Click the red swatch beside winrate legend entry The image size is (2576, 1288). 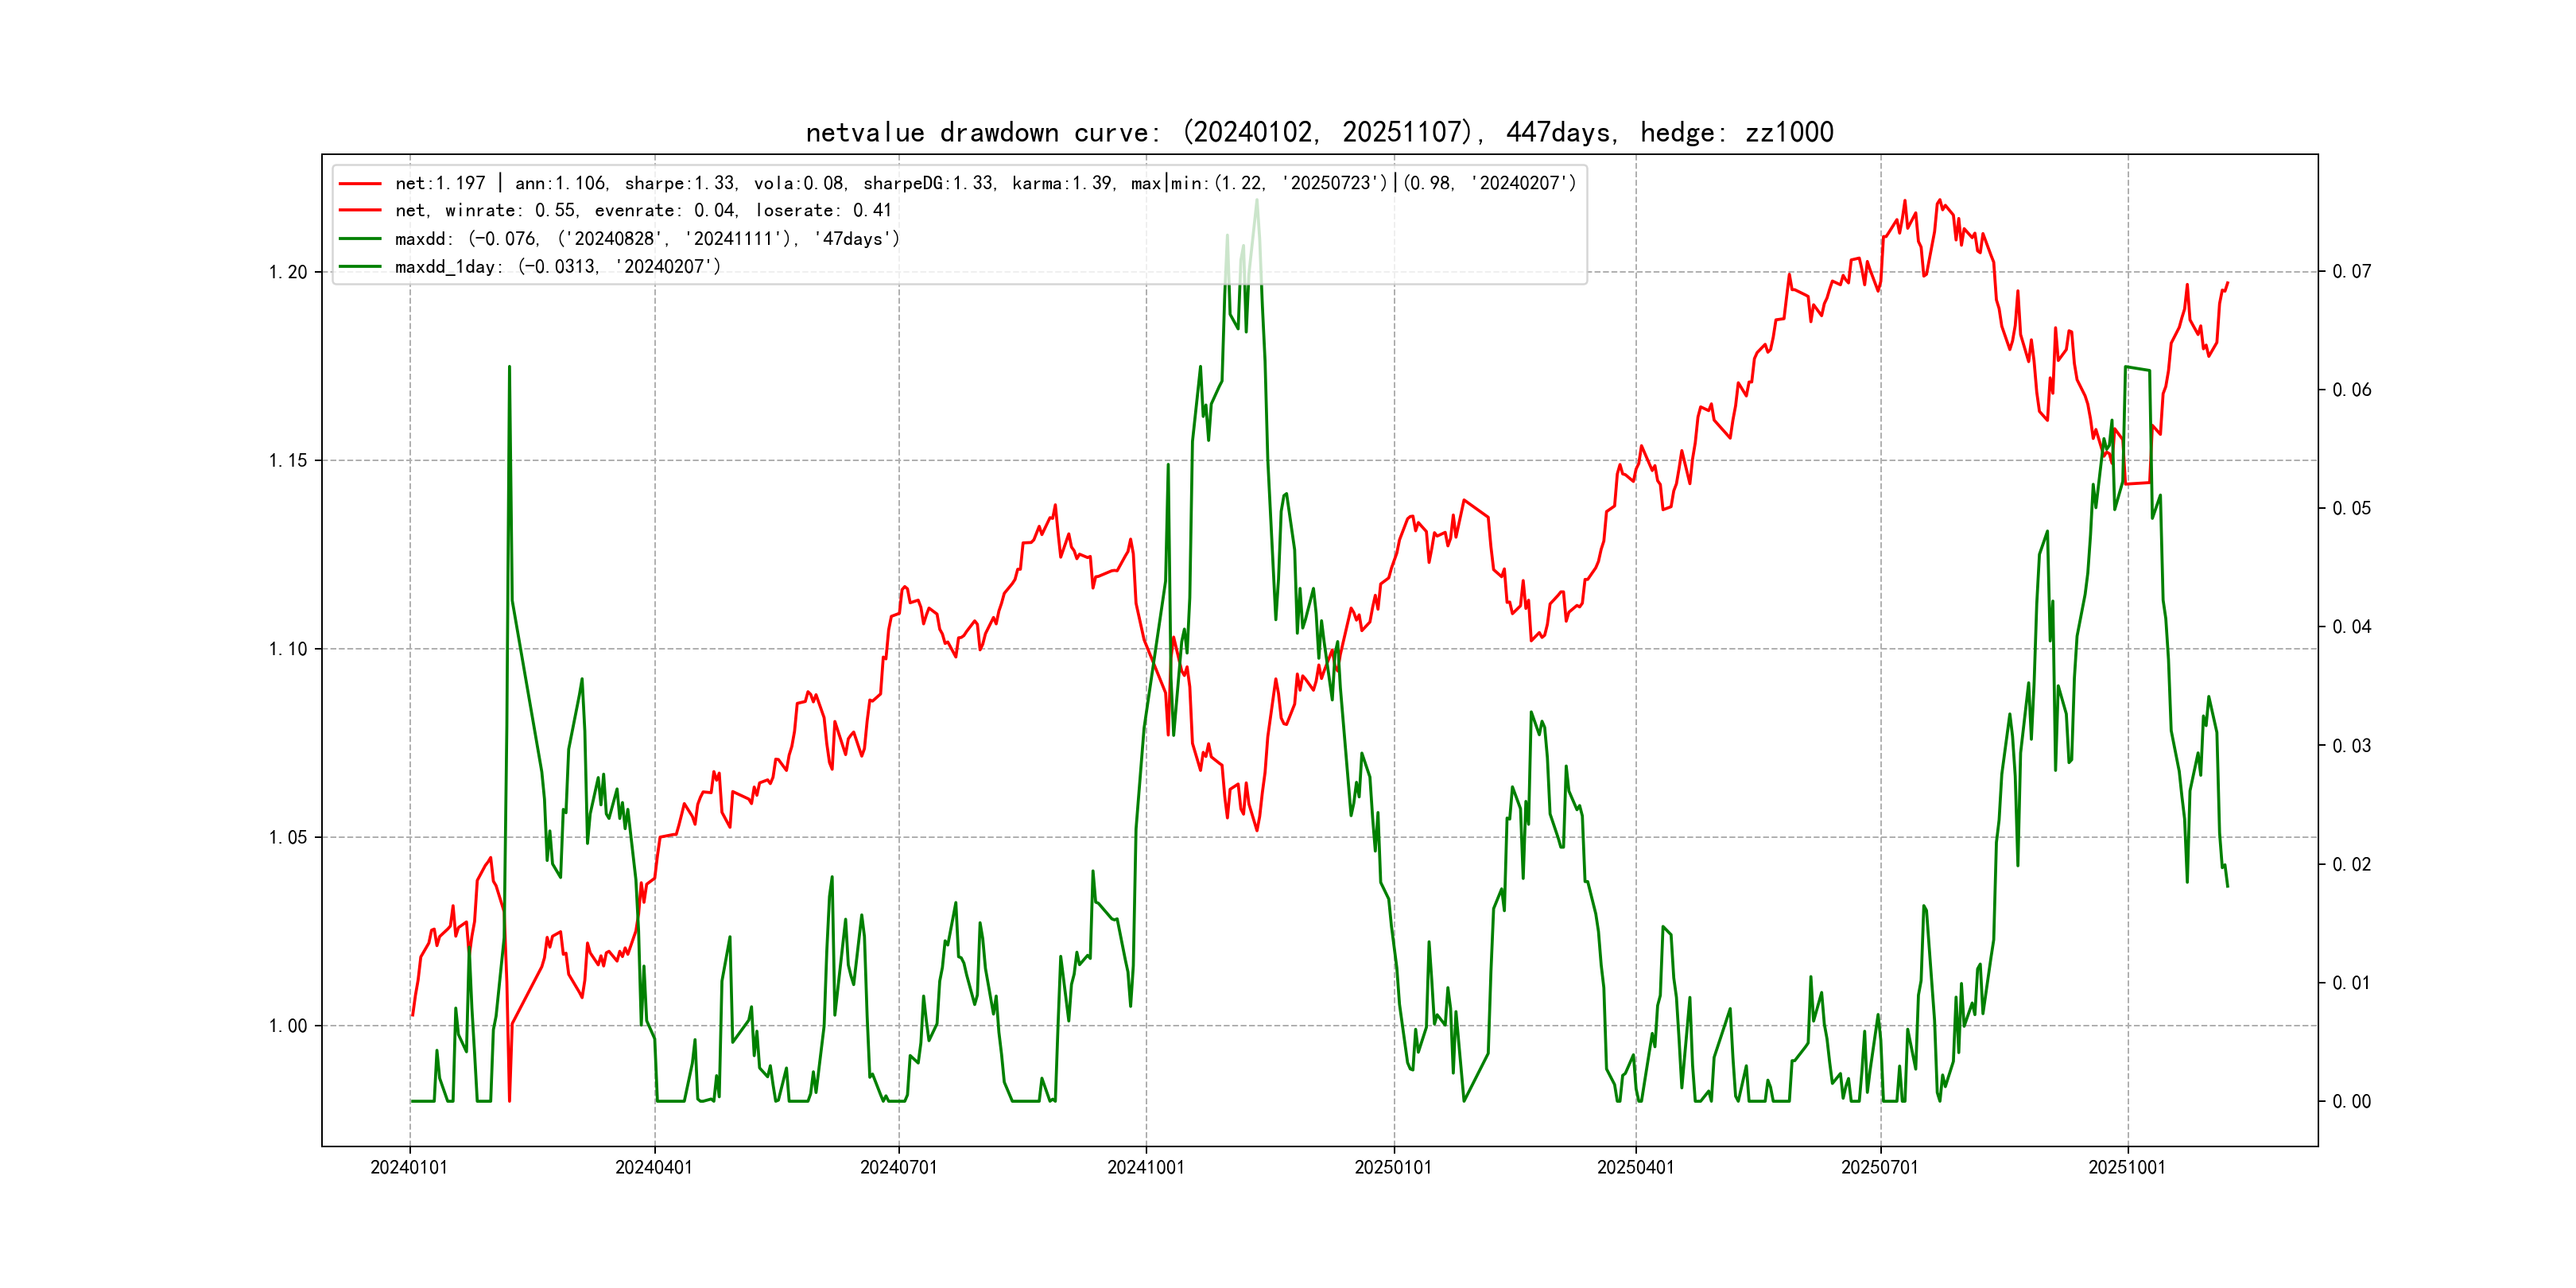pyautogui.click(x=360, y=211)
